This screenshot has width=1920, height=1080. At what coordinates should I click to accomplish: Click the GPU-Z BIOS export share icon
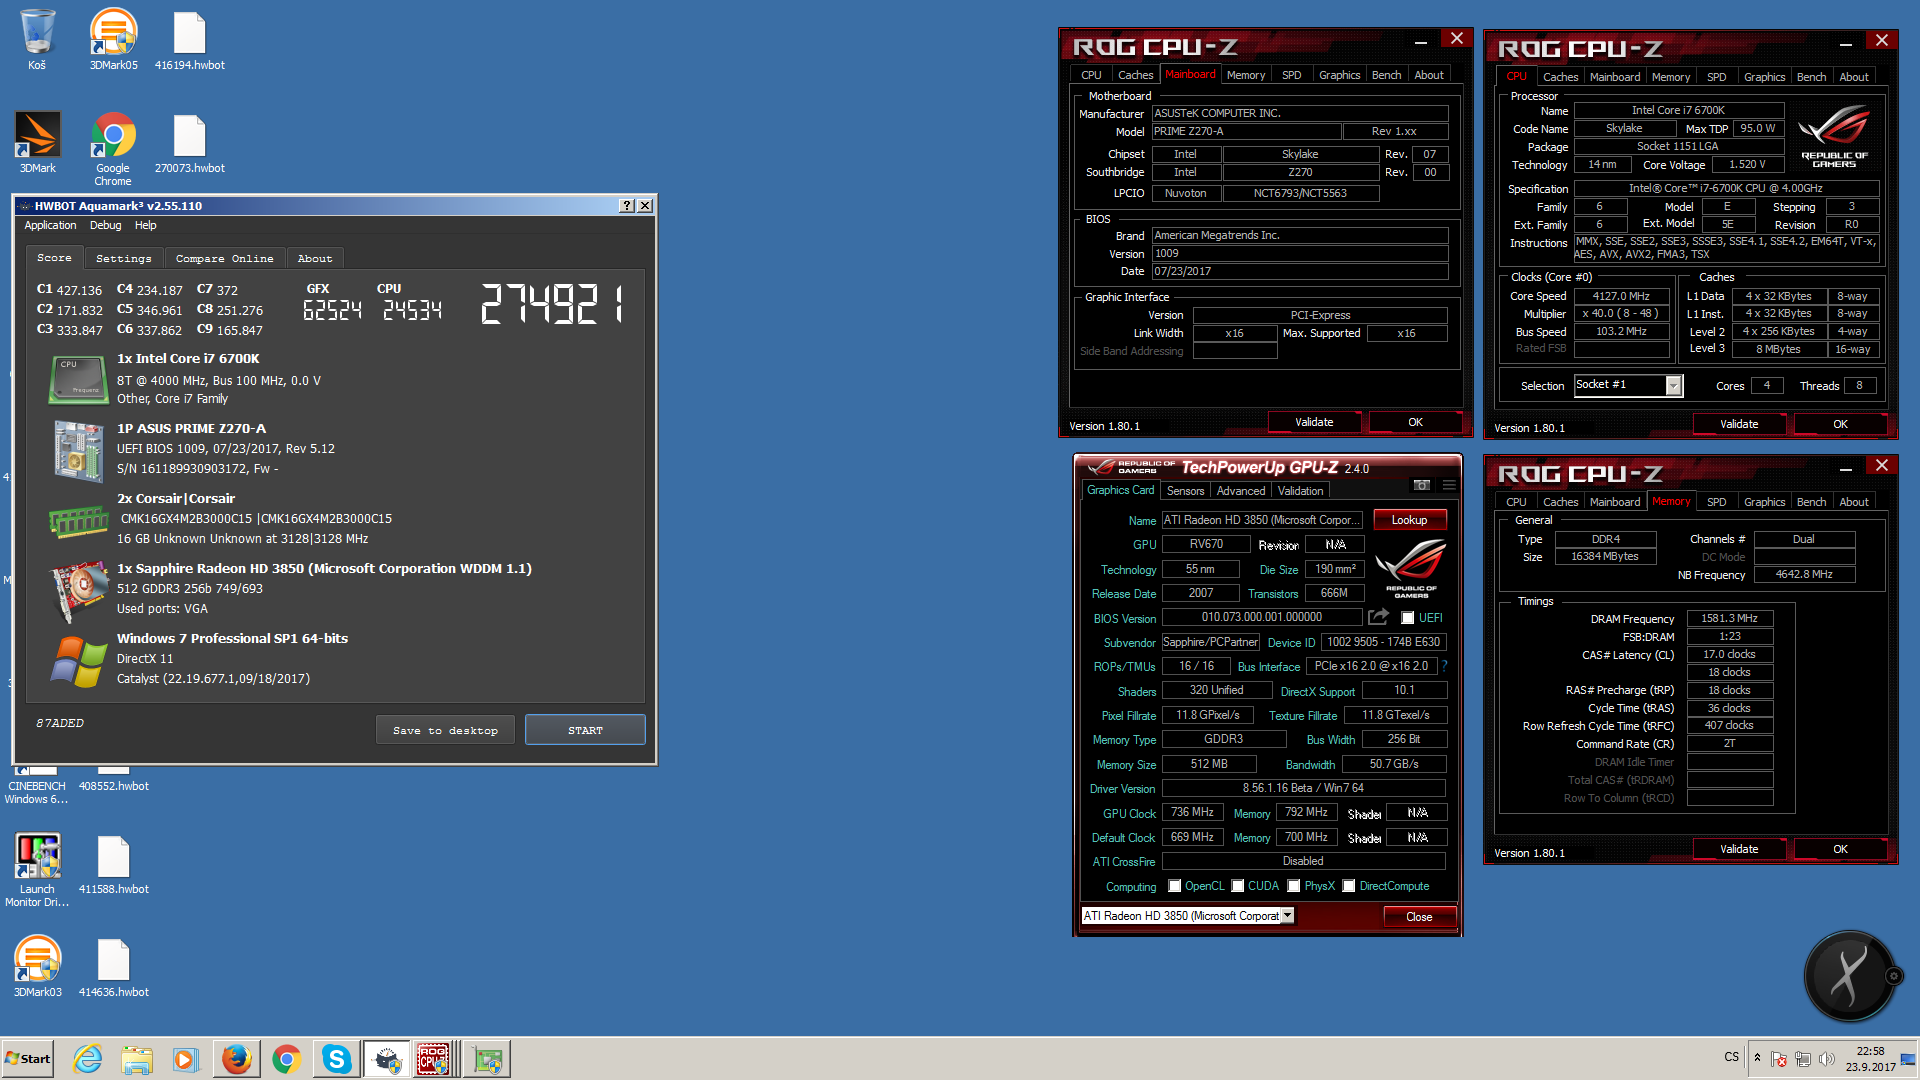point(1379,617)
